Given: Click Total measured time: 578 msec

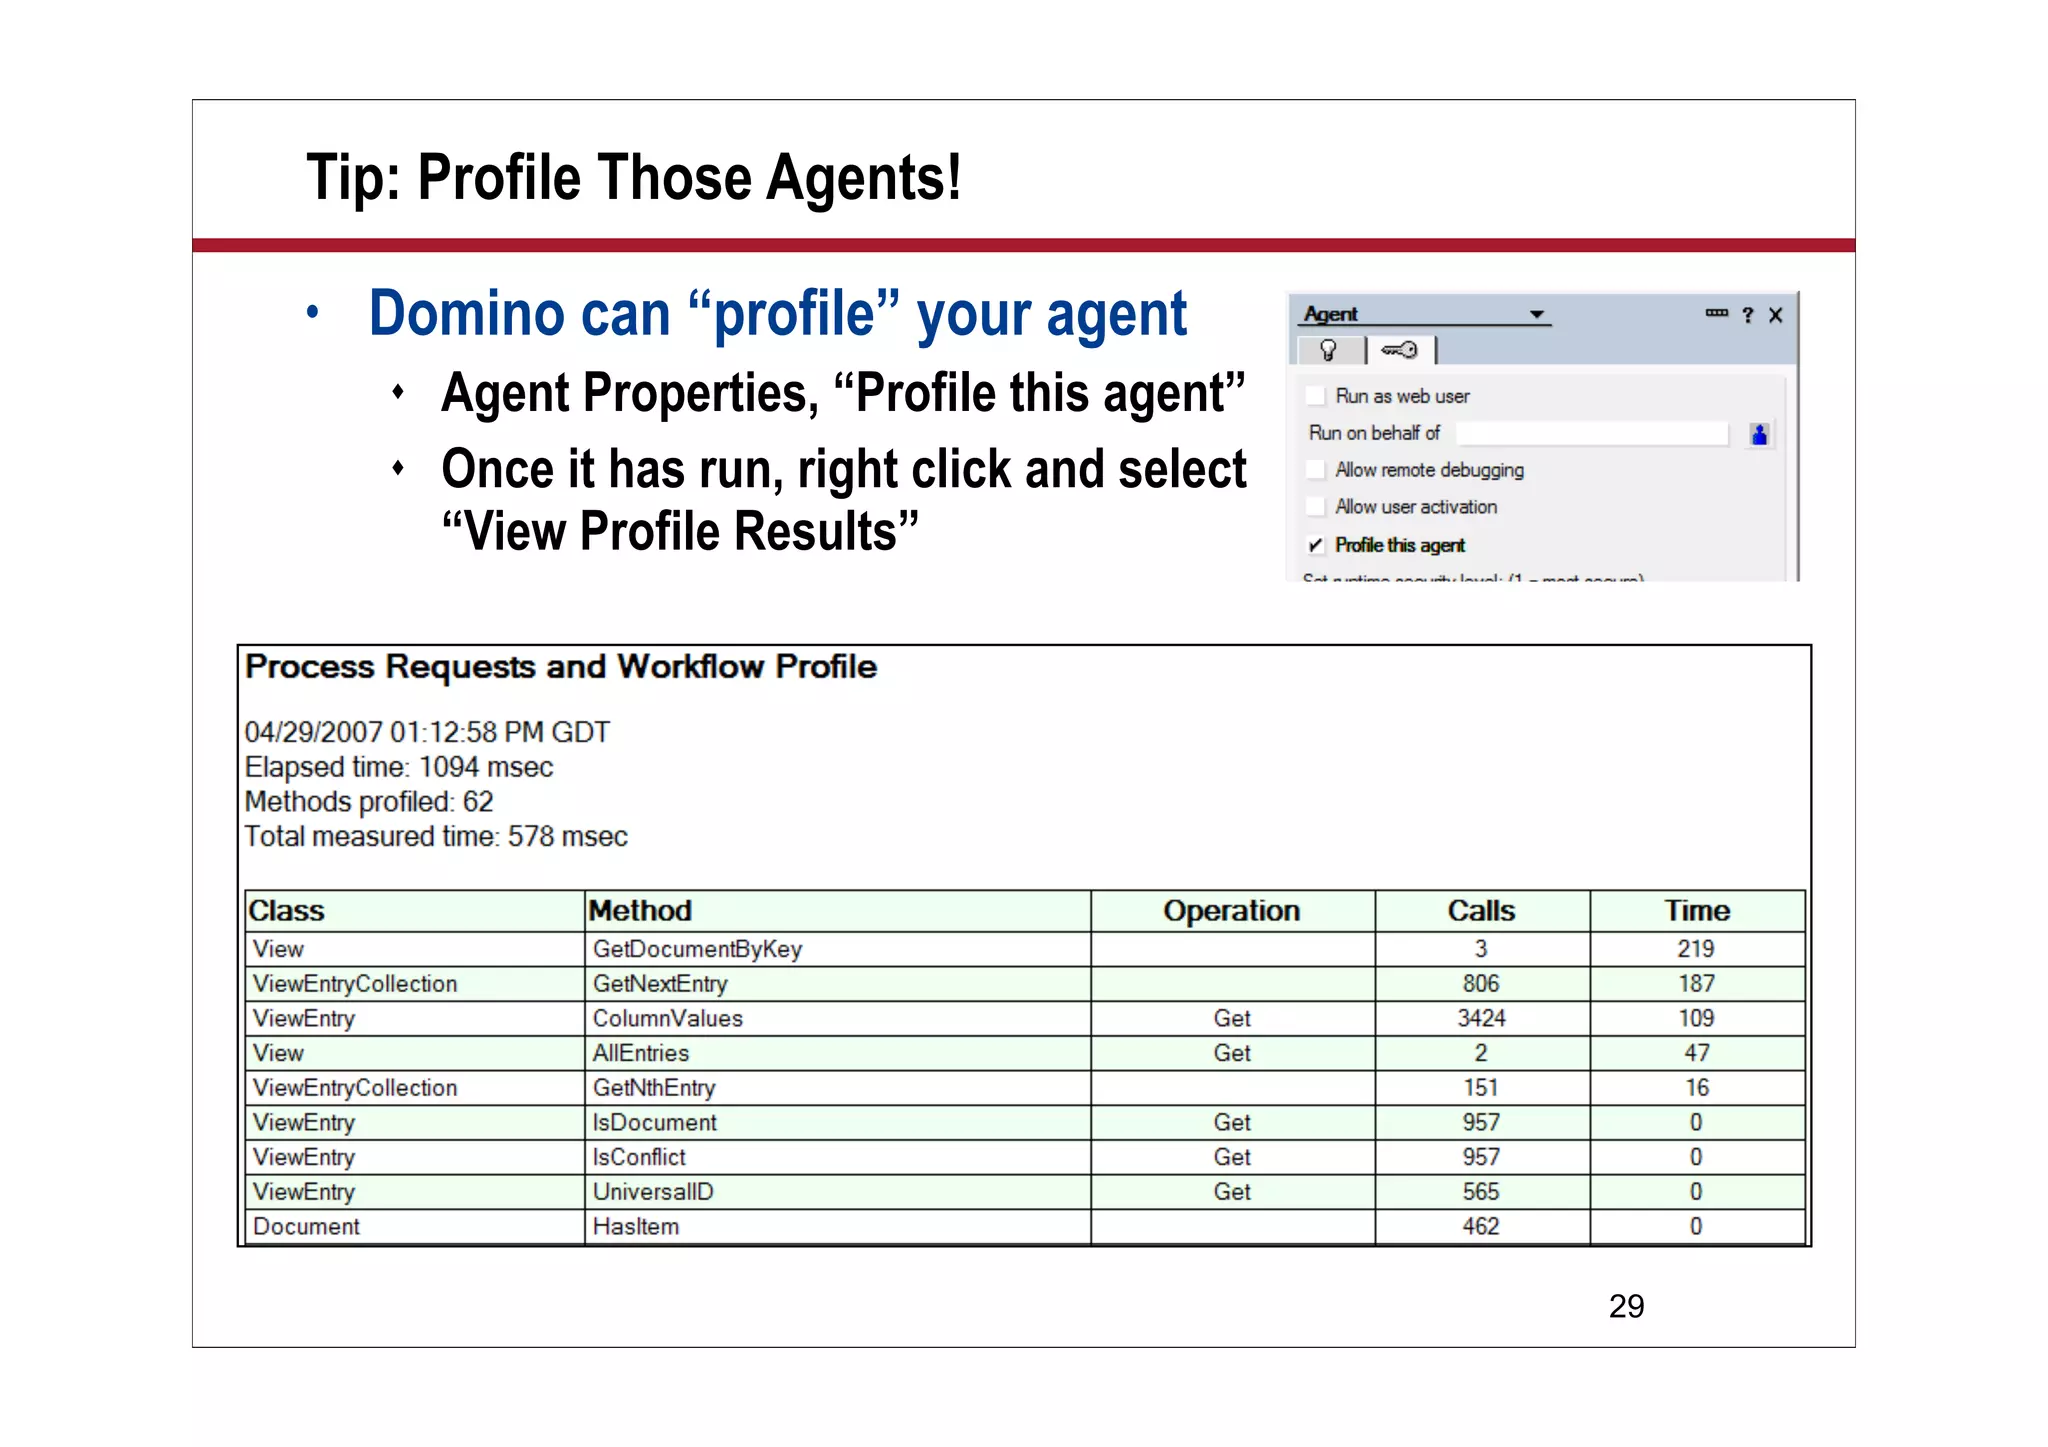Looking at the screenshot, I should (x=436, y=837).
